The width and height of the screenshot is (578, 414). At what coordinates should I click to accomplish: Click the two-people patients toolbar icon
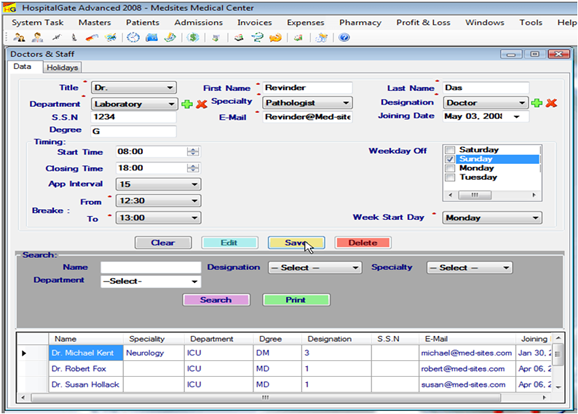pos(19,38)
